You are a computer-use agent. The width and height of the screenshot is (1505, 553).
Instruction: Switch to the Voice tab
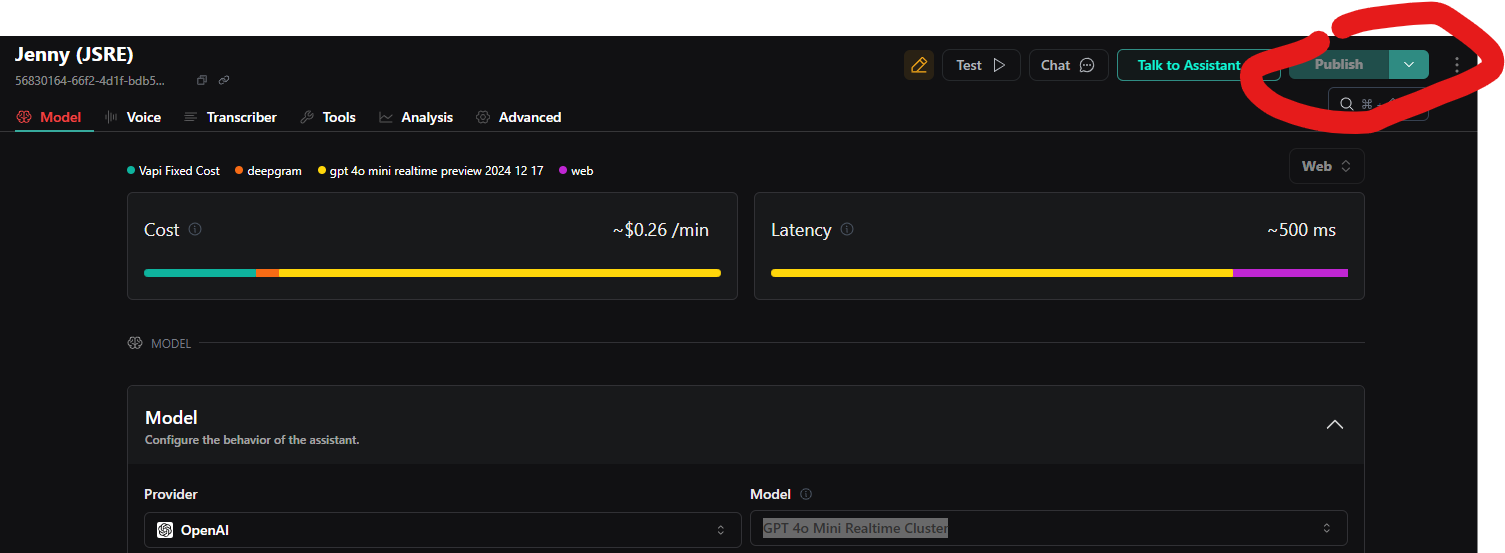click(x=133, y=117)
